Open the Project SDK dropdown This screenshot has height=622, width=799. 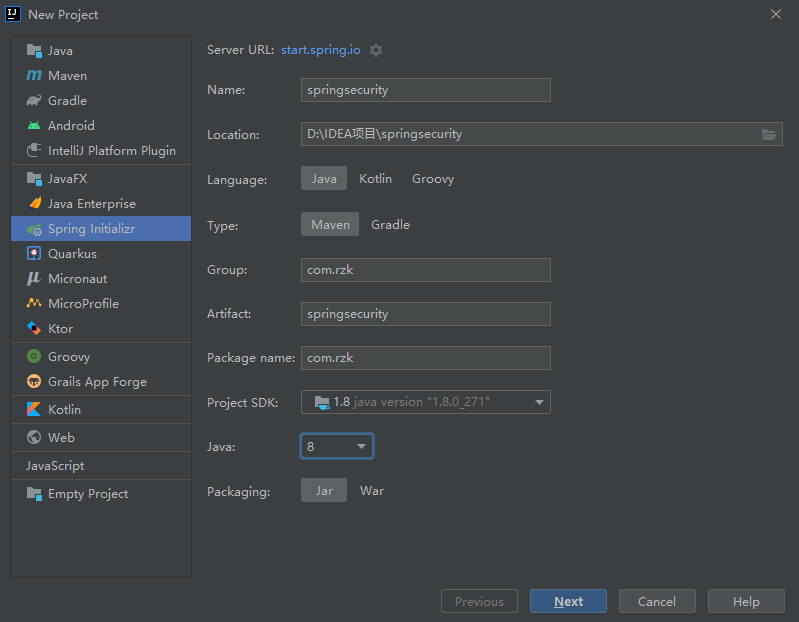(x=426, y=402)
